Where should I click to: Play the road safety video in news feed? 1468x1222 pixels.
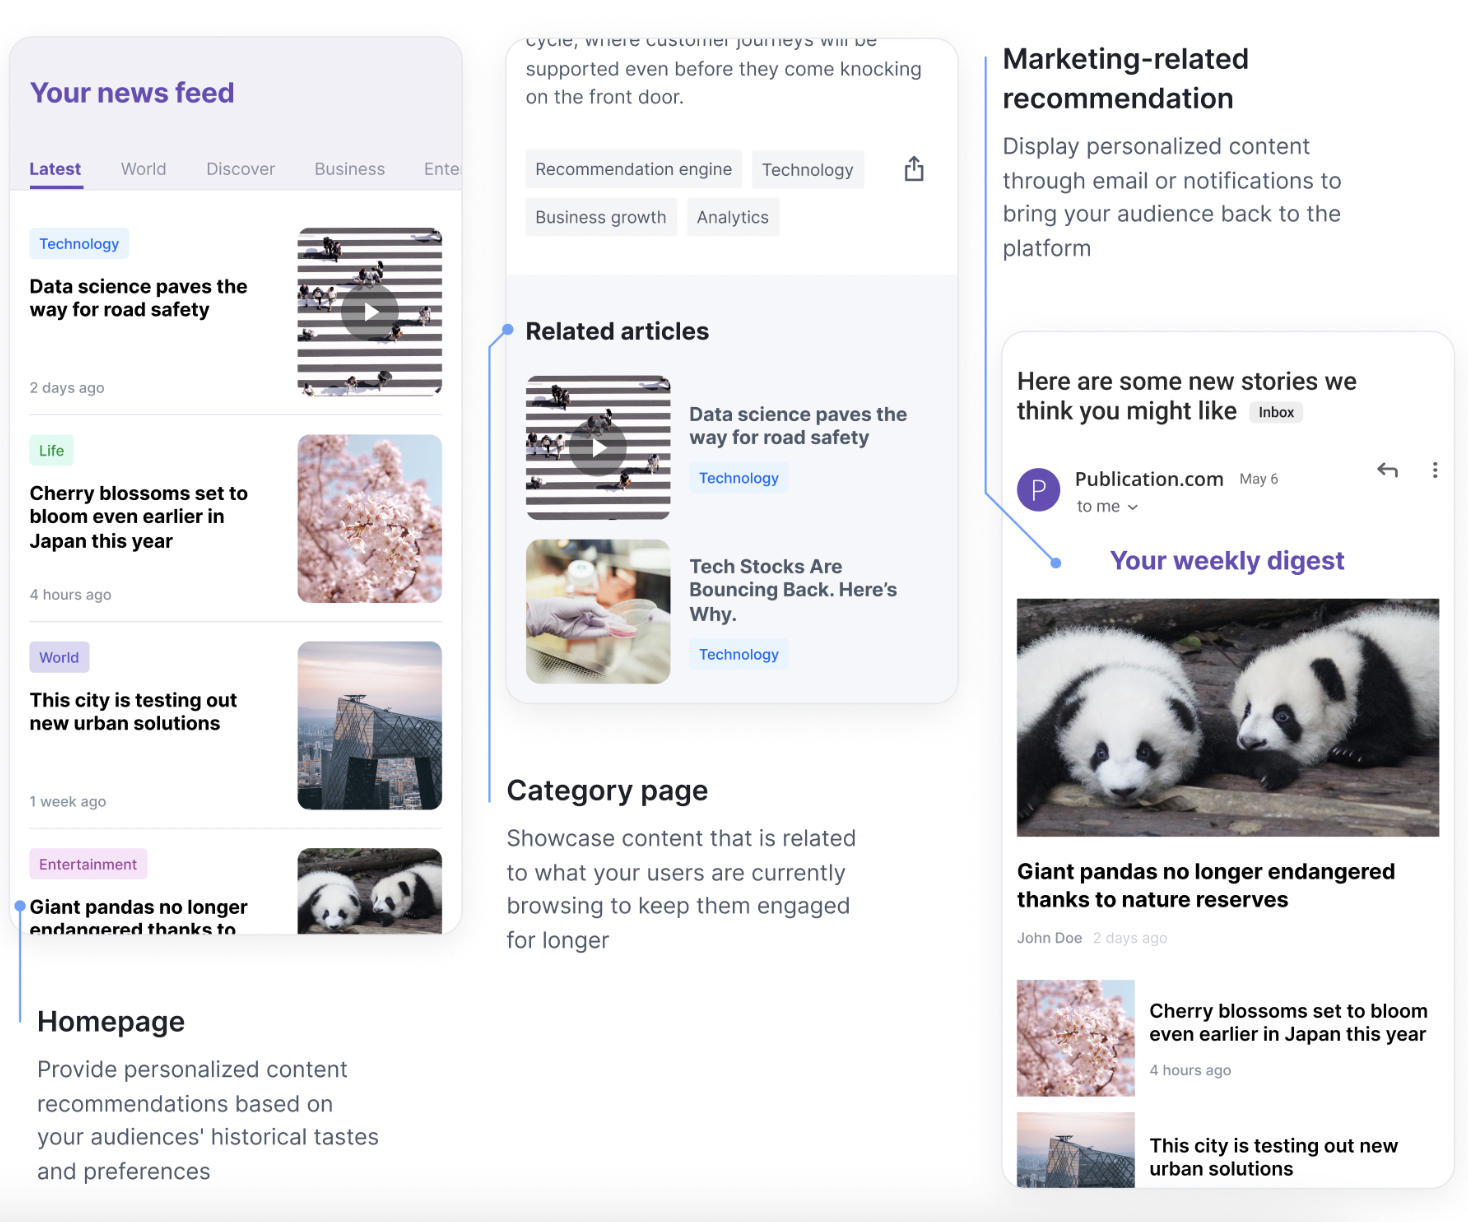pos(370,311)
